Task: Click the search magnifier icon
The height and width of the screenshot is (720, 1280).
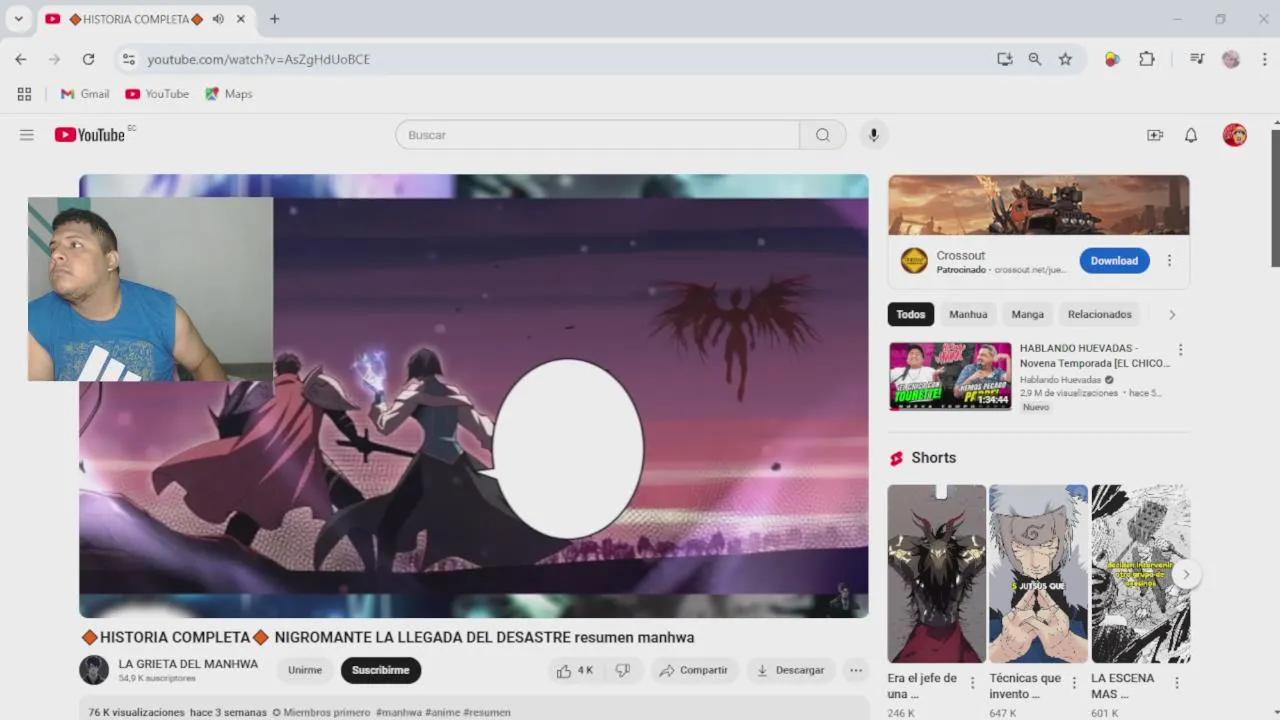Action: (821, 134)
